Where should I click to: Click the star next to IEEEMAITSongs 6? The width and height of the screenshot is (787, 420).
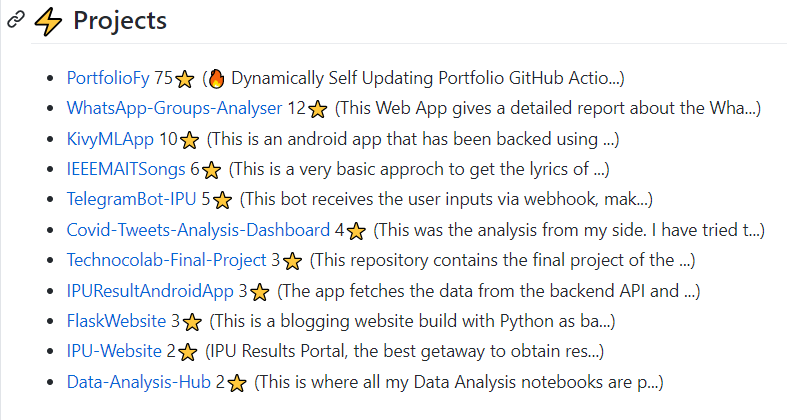click(211, 170)
